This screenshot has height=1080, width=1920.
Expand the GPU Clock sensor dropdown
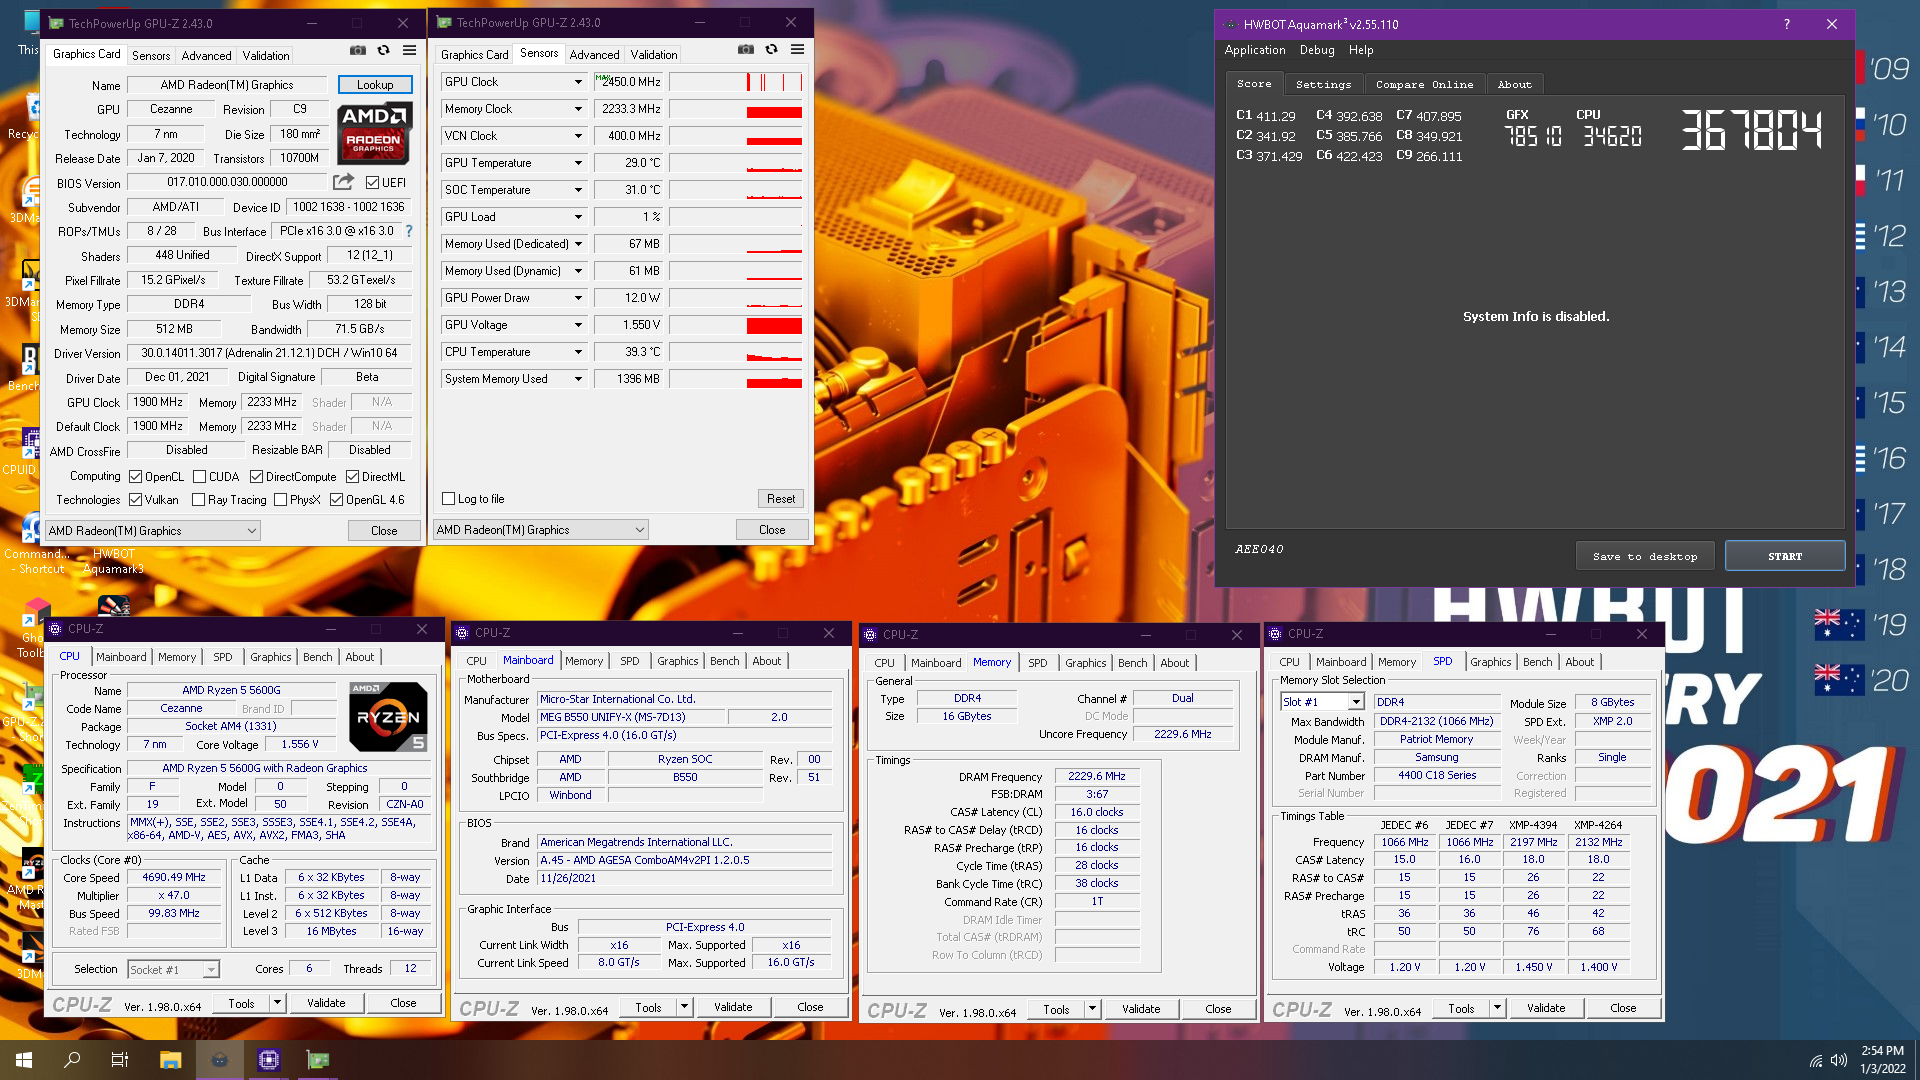click(x=577, y=82)
